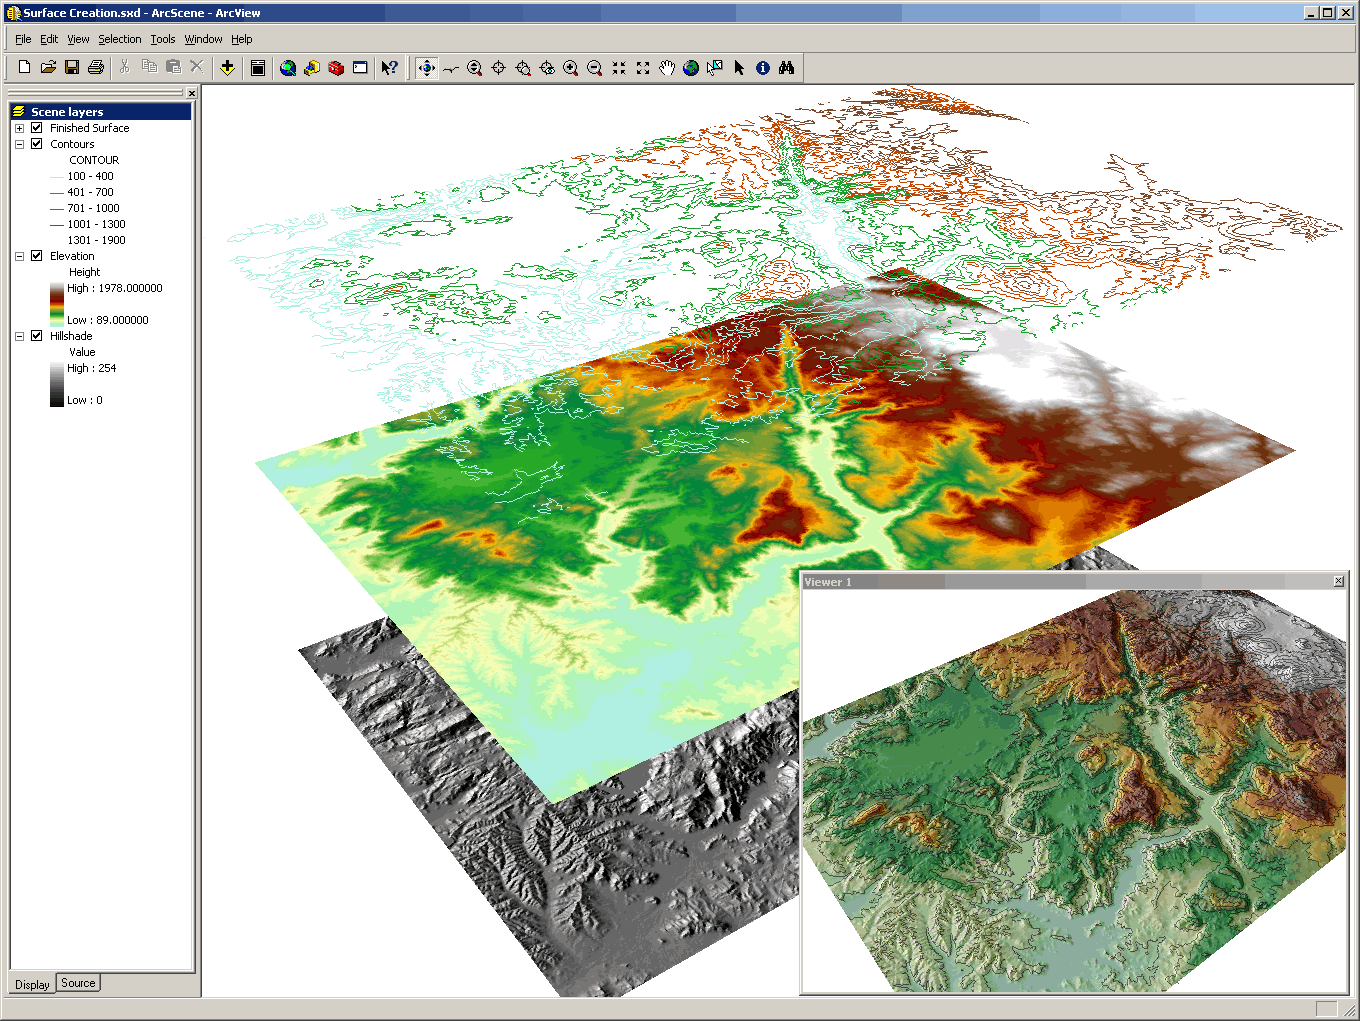Click the Full Extent globe icon
The image size is (1360, 1021).
[691, 68]
